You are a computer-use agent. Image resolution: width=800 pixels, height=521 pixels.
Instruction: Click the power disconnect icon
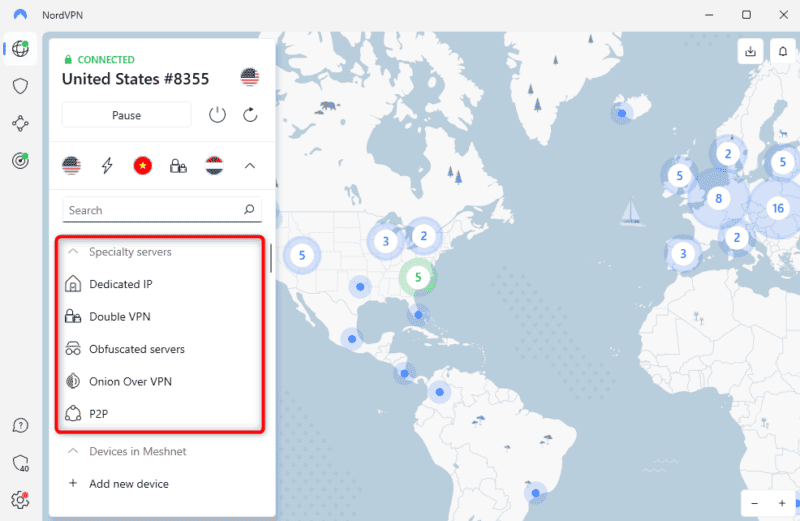tap(217, 115)
